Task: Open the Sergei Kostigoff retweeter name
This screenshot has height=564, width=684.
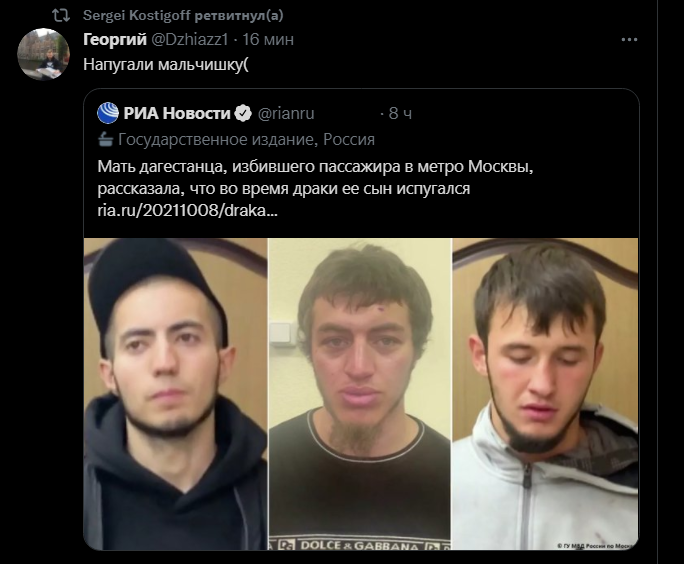Action: pos(137,15)
